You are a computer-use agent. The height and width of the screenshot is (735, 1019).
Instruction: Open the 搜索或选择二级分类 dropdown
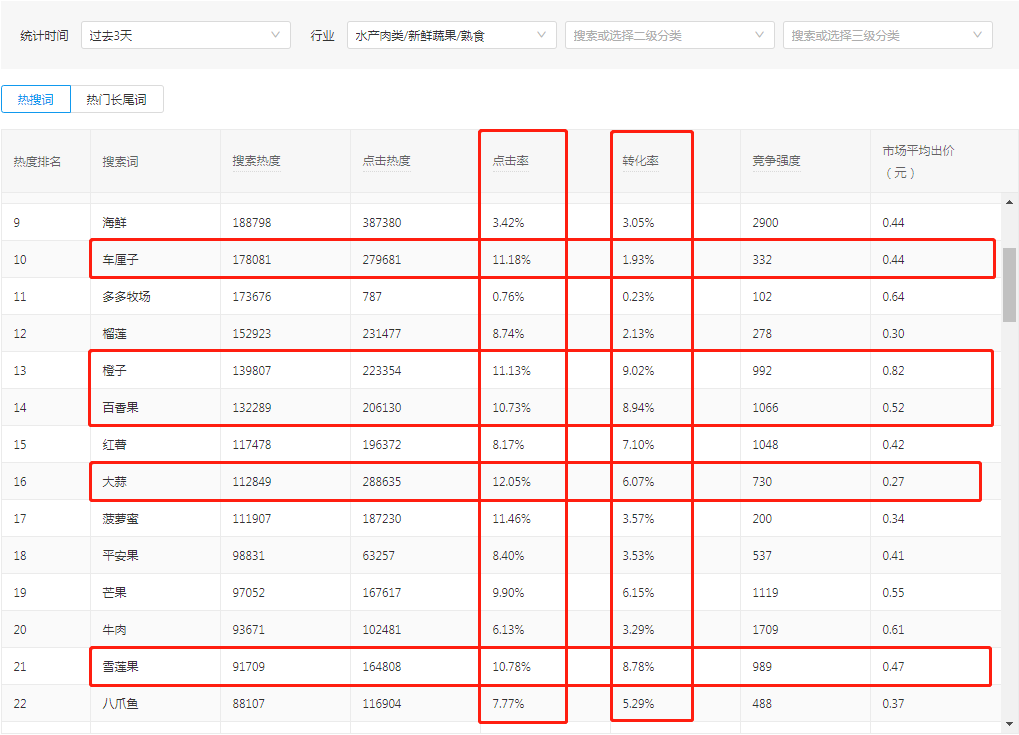coord(669,35)
